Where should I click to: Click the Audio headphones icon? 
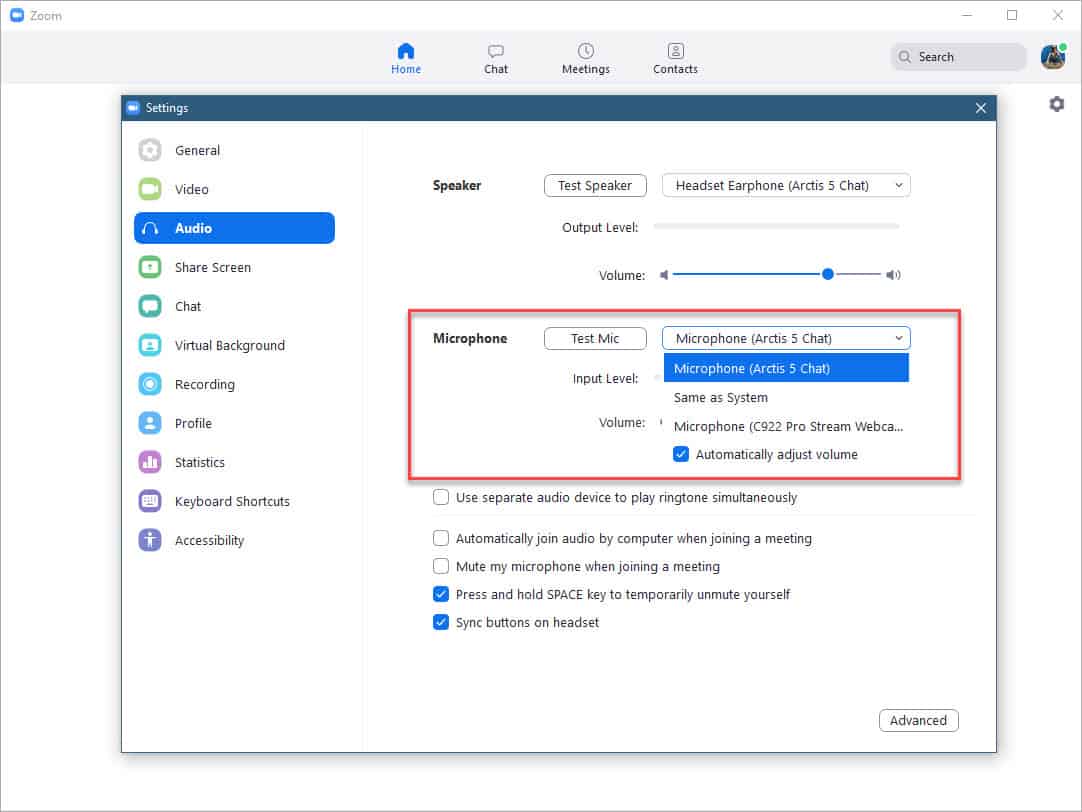[x=150, y=228]
